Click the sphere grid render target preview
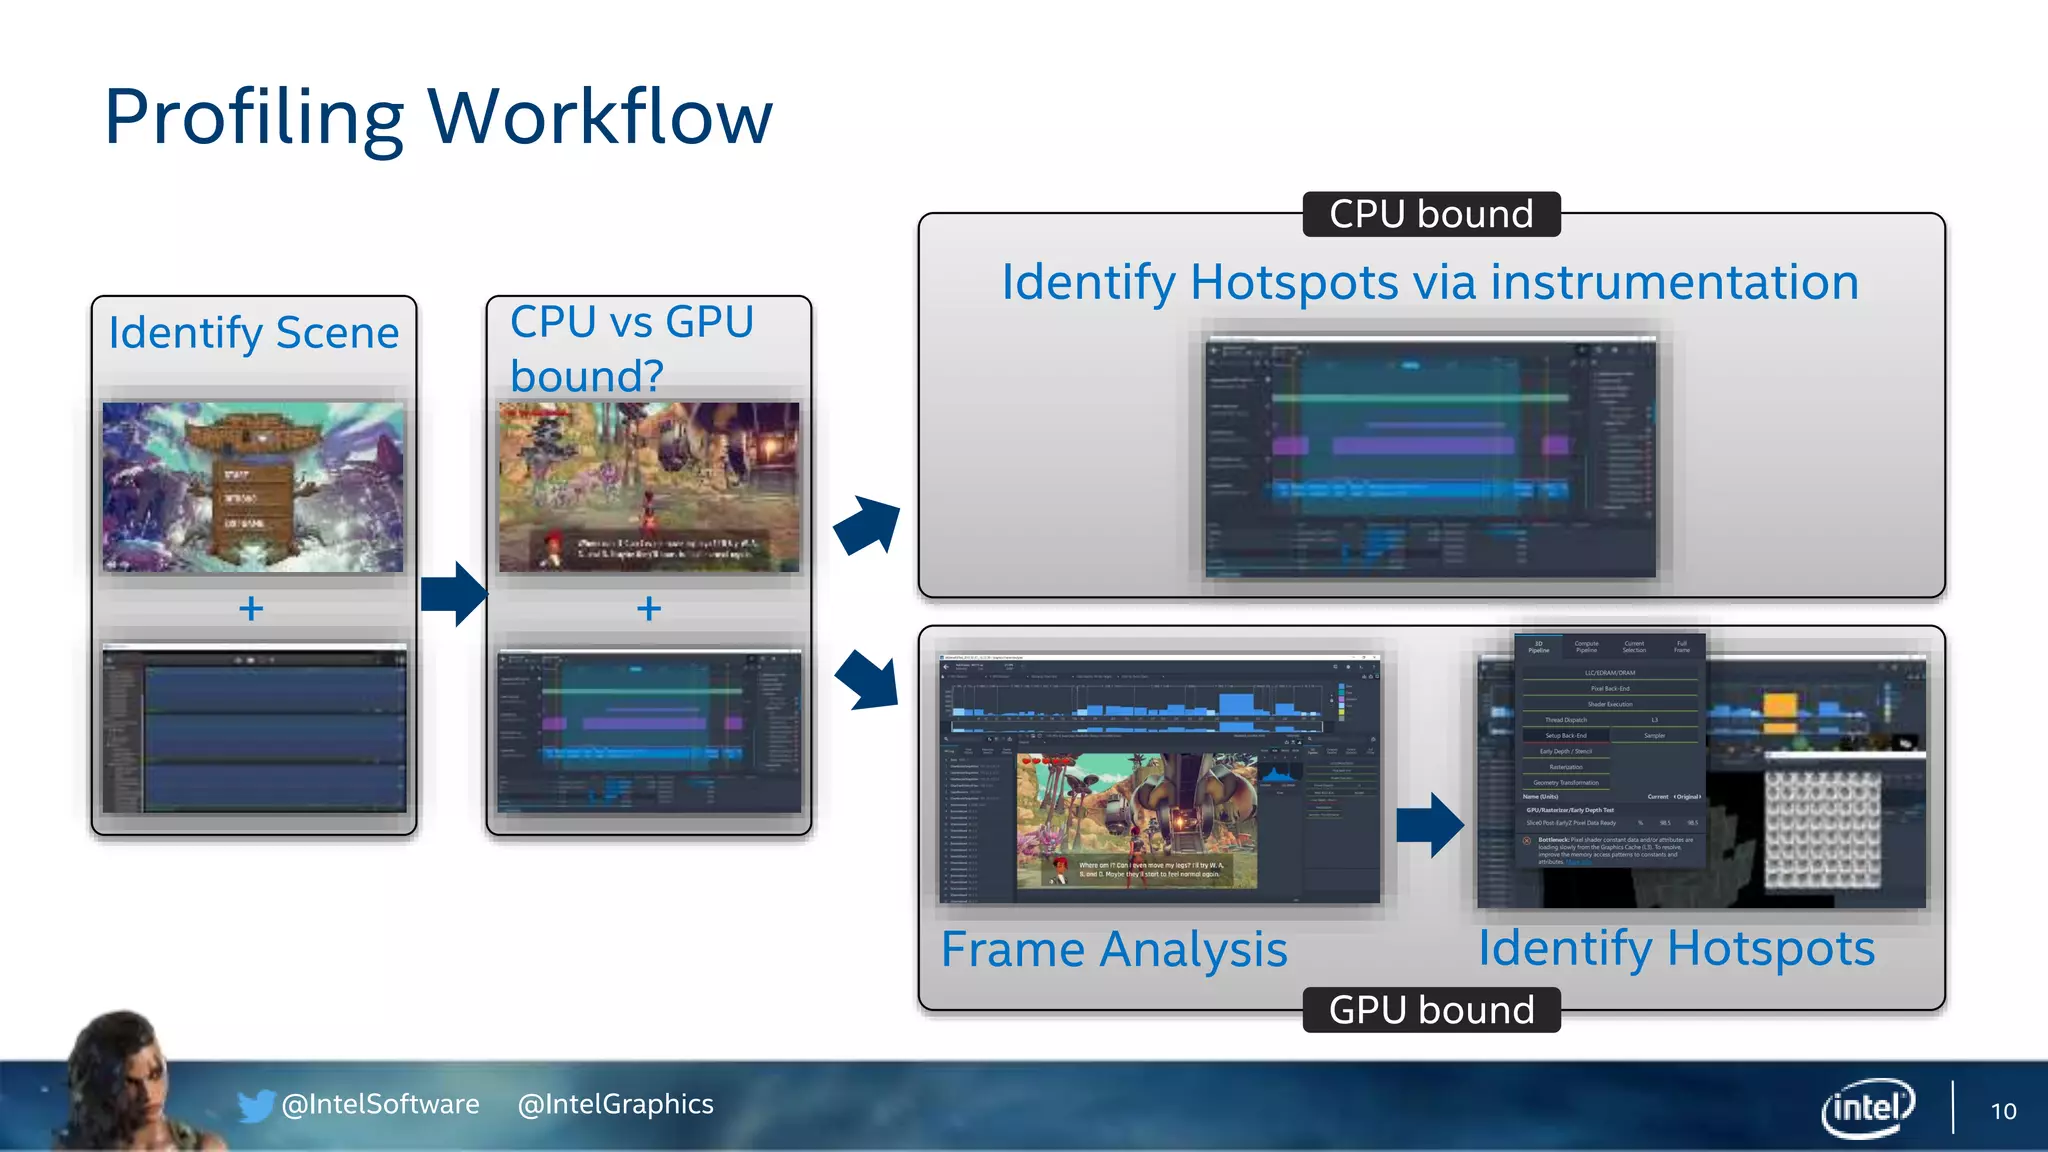This screenshot has width=2048, height=1152. [1824, 829]
